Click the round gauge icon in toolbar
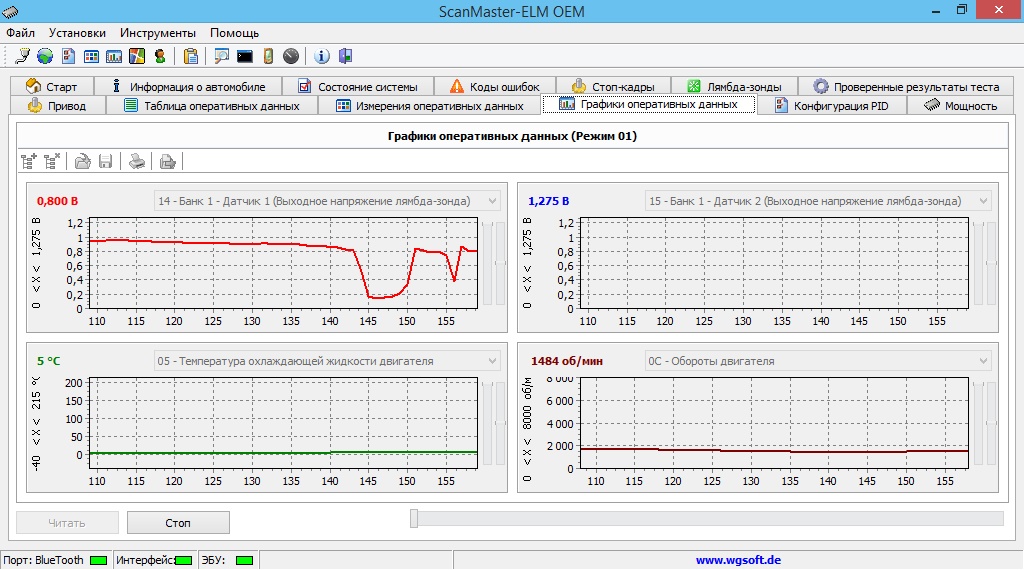 point(291,56)
